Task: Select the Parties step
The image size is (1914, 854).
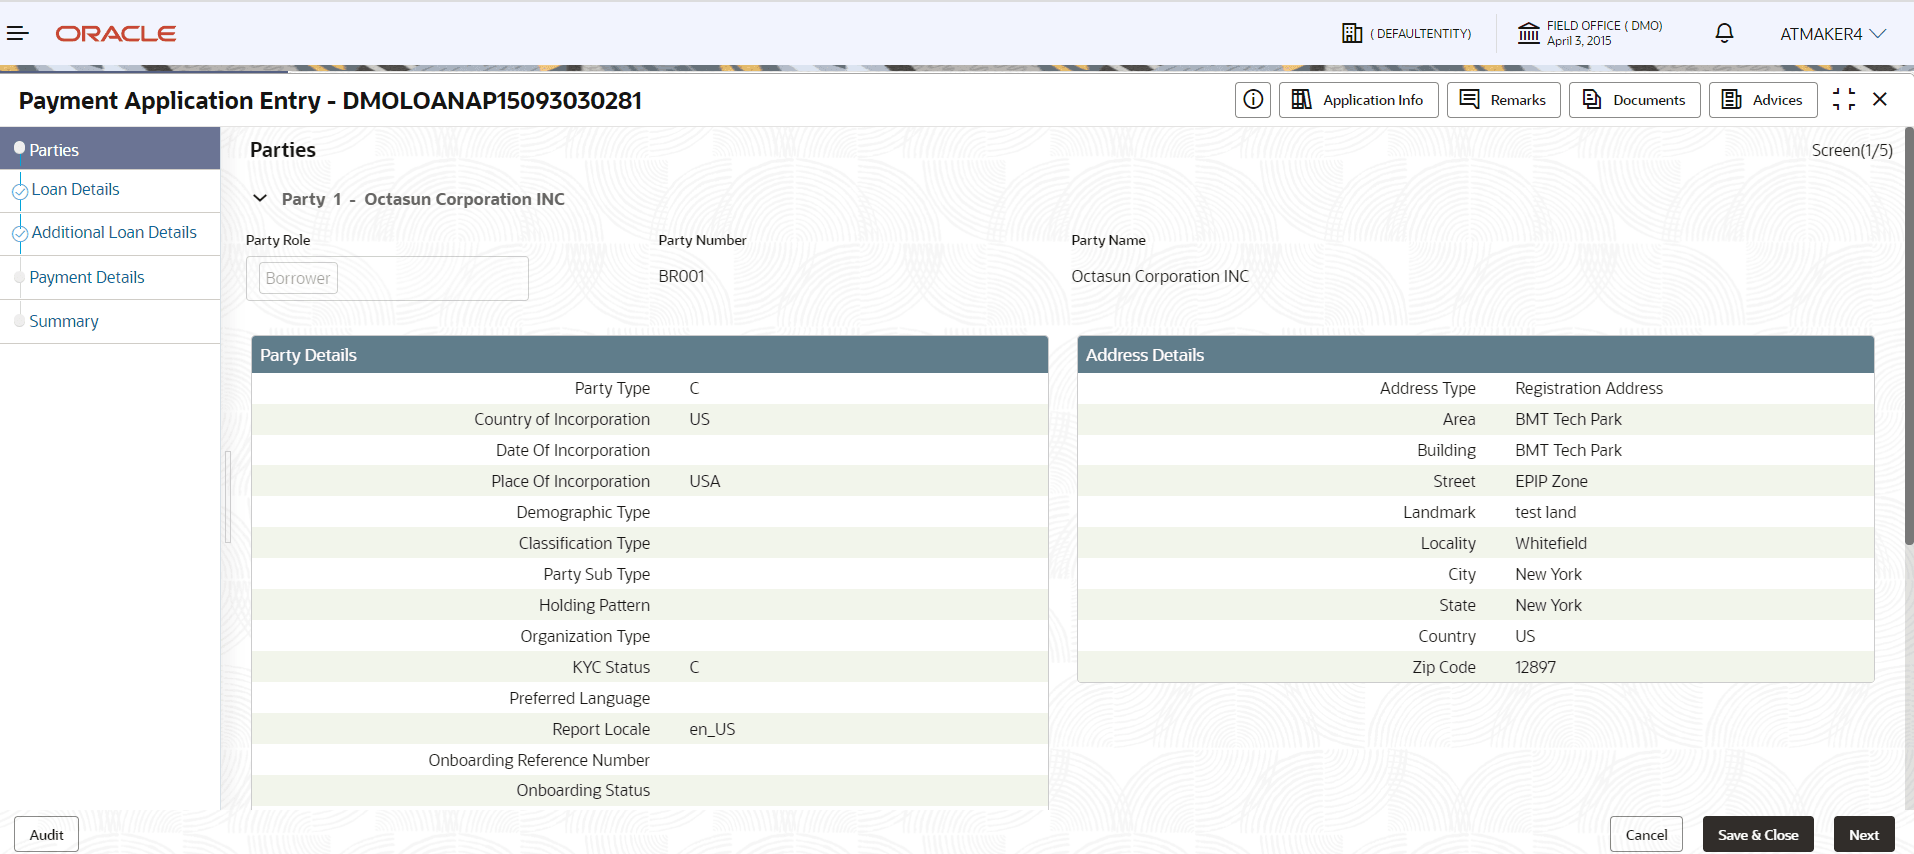Action: (x=110, y=149)
